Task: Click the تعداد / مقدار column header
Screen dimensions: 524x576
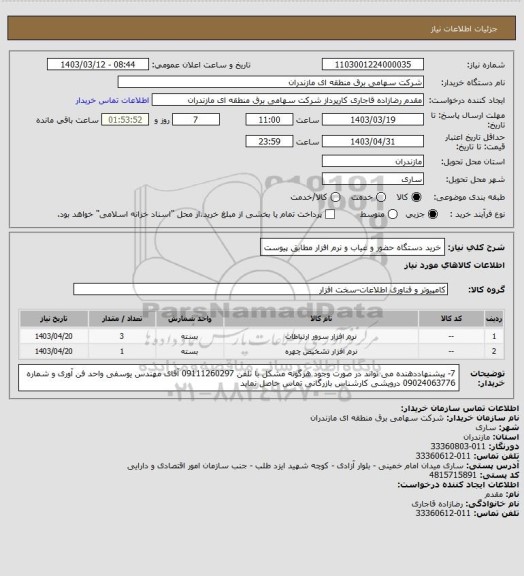Action: 122,319
